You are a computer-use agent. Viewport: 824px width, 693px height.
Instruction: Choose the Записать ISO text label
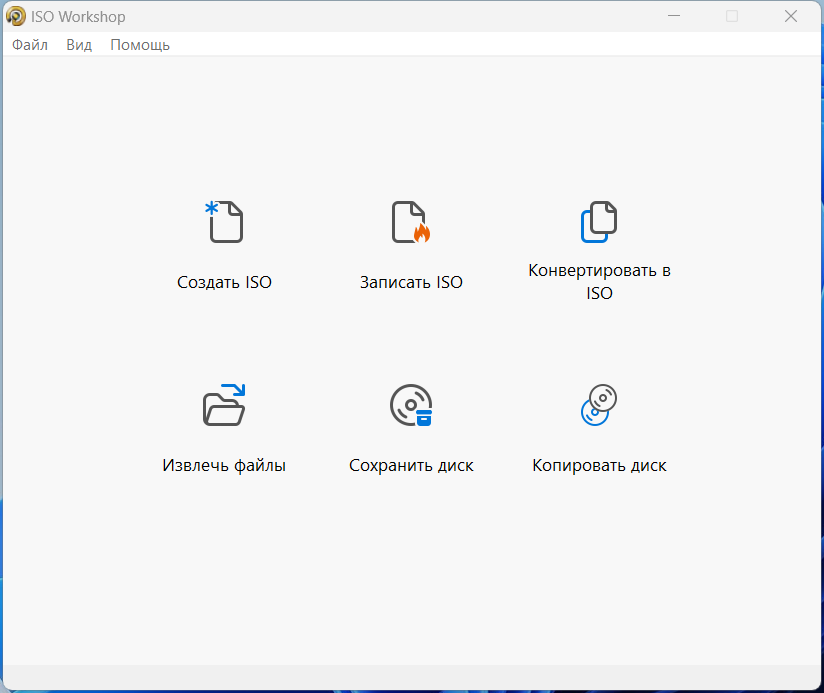click(411, 282)
